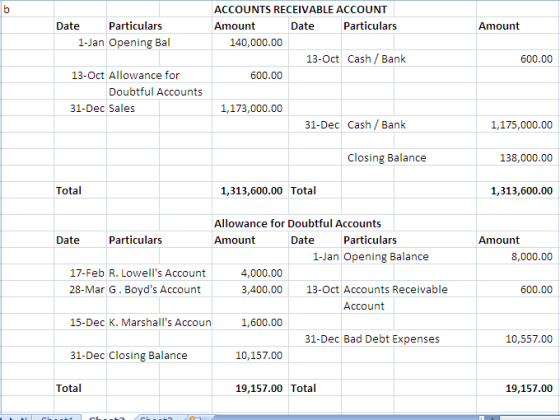This screenshot has width=560, height=420.
Task: Select the Allowance for Doubtful Accounts title
Action: pos(298,224)
